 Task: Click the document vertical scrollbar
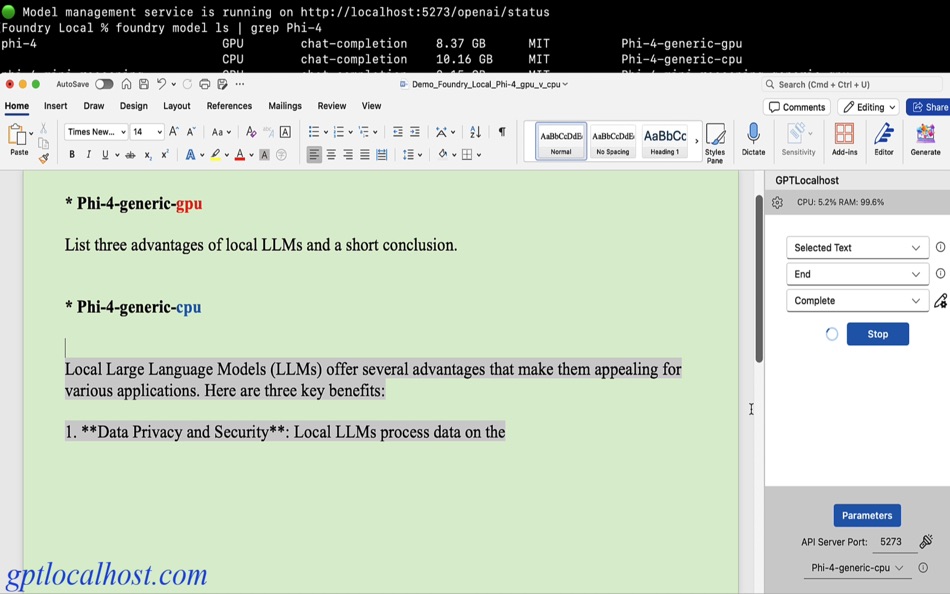pos(759,279)
